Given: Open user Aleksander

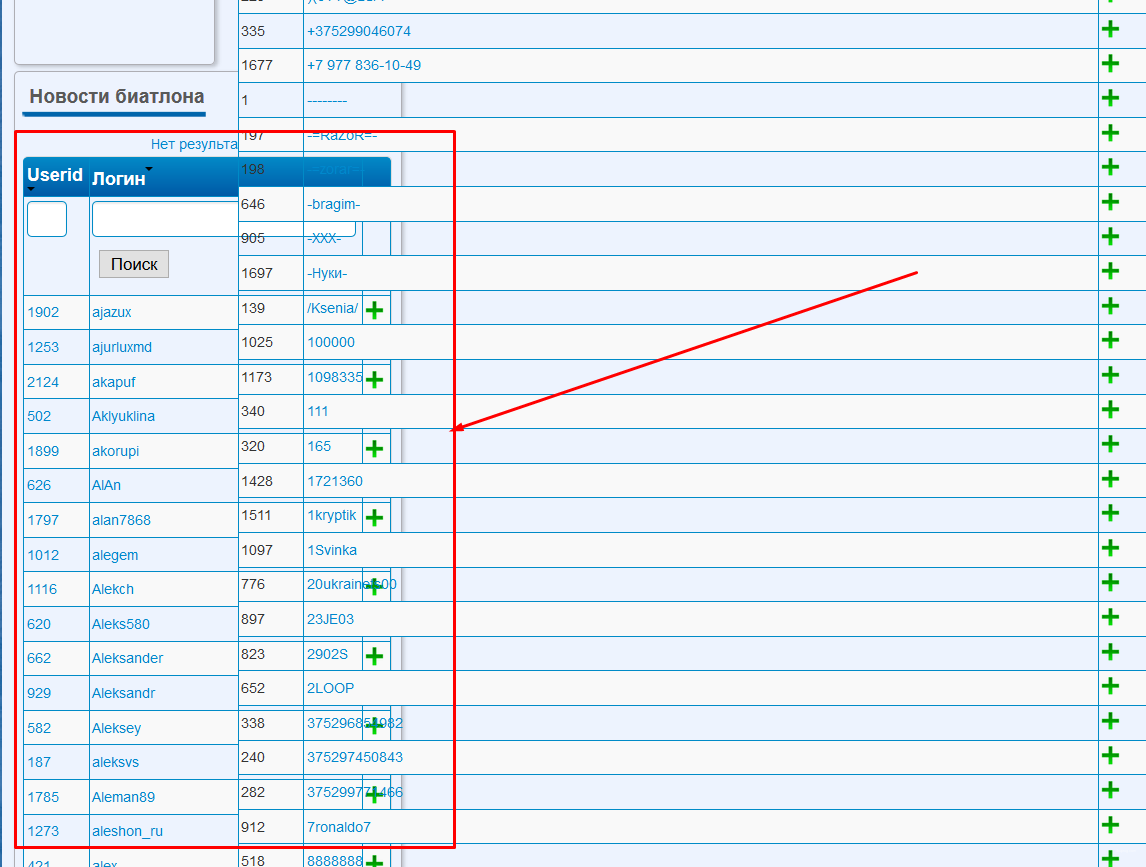Looking at the screenshot, I should click(128, 658).
